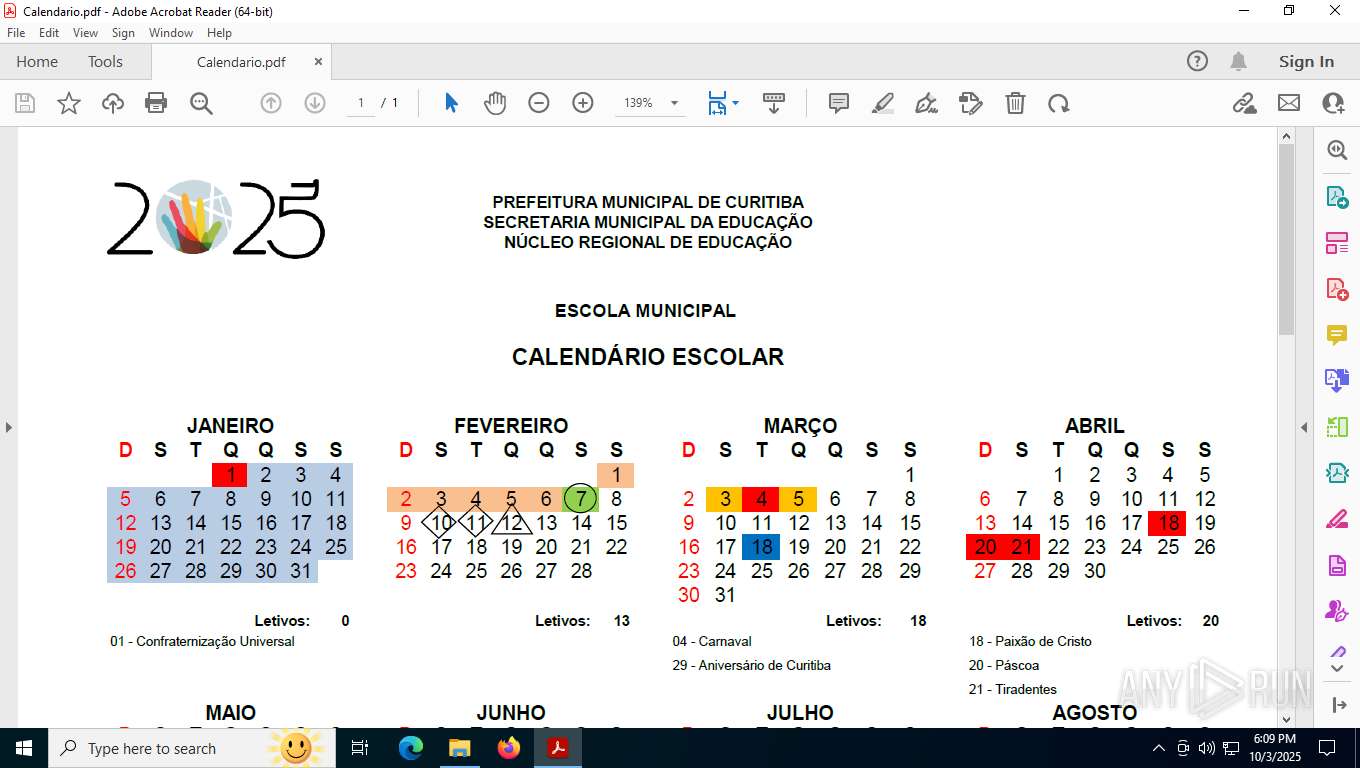Expand the left navigation pane
1360x768 pixels.
(8, 427)
